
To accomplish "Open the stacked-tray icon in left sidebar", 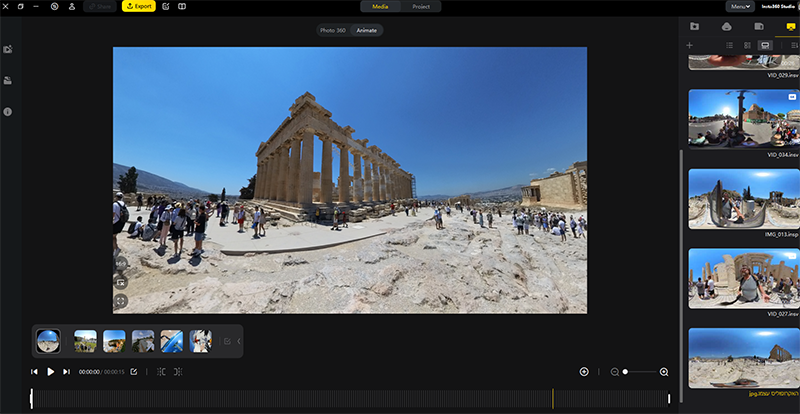I will (8, 81).
